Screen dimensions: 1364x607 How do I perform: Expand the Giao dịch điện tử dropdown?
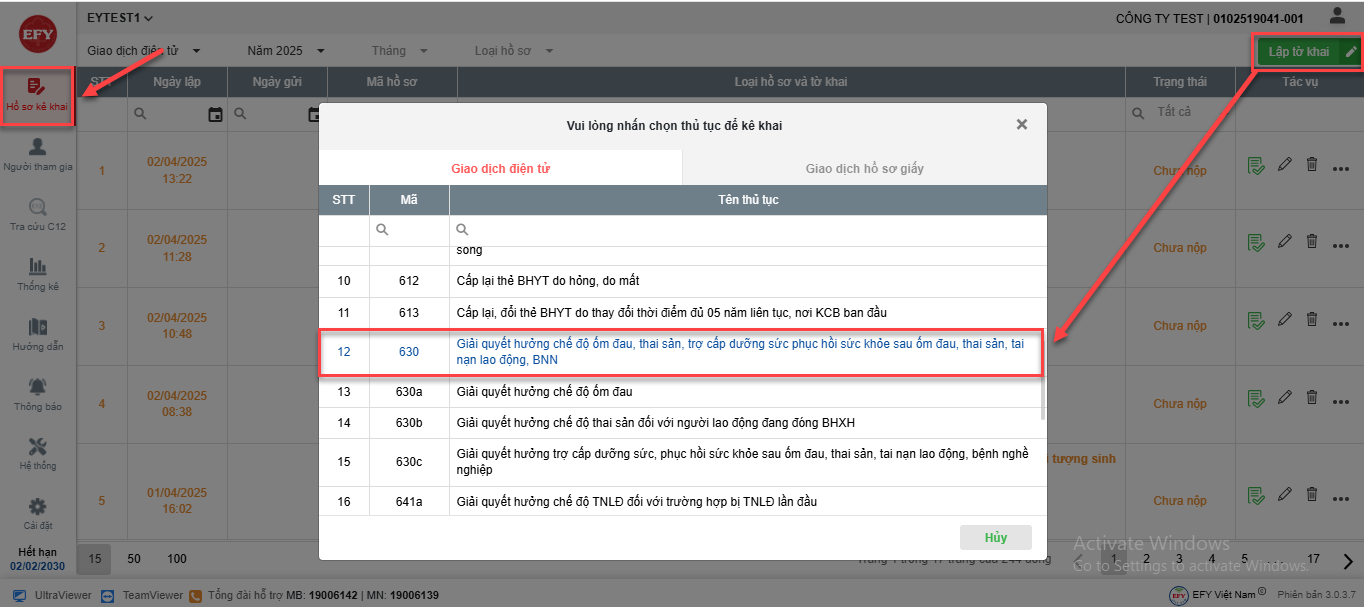tap(144, 51)
